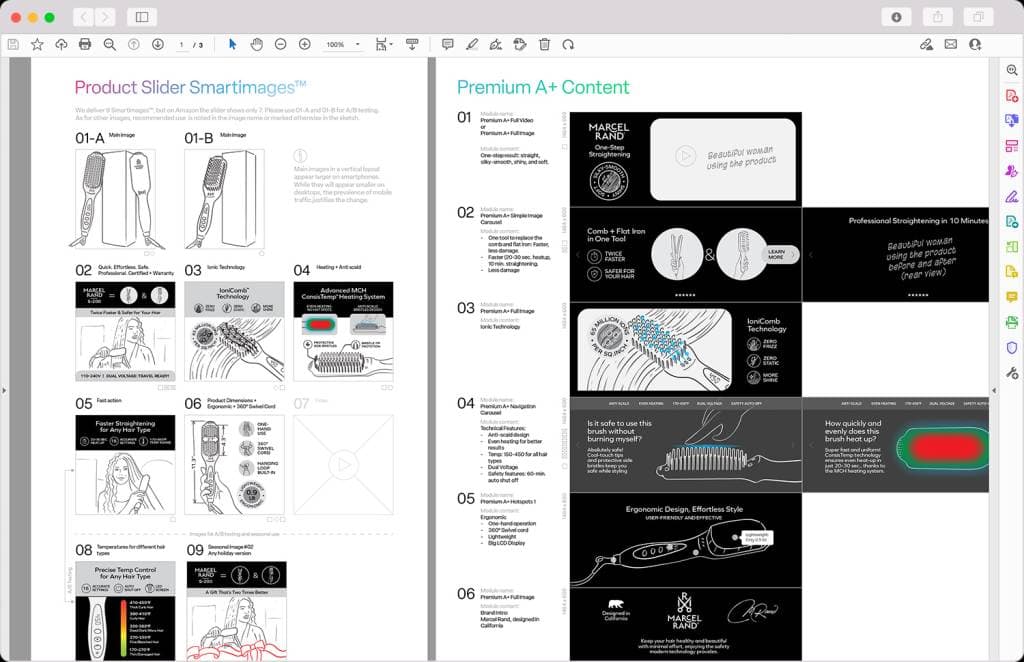The width and height of the screenshot is (1024, 662).
Task: Open the 100% zoom level dropdown
Action: (x=343, y=44)
